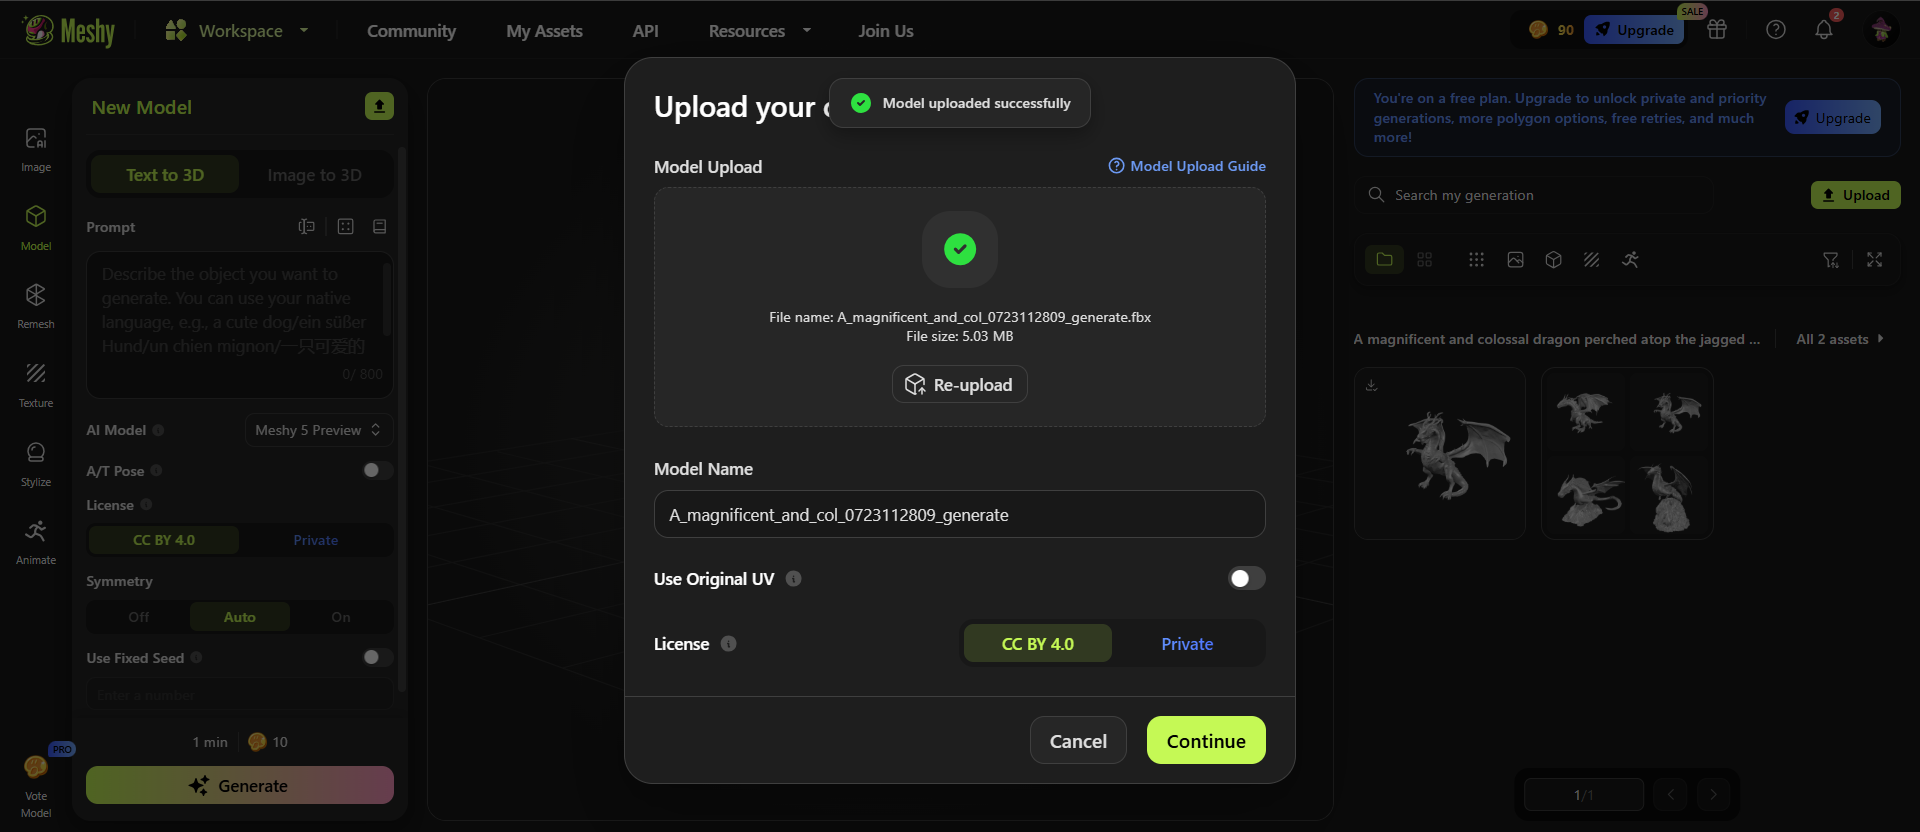1920x832 pixels.
Task: Open the gift rewards icon
Action: click(x=1717, y=30)
